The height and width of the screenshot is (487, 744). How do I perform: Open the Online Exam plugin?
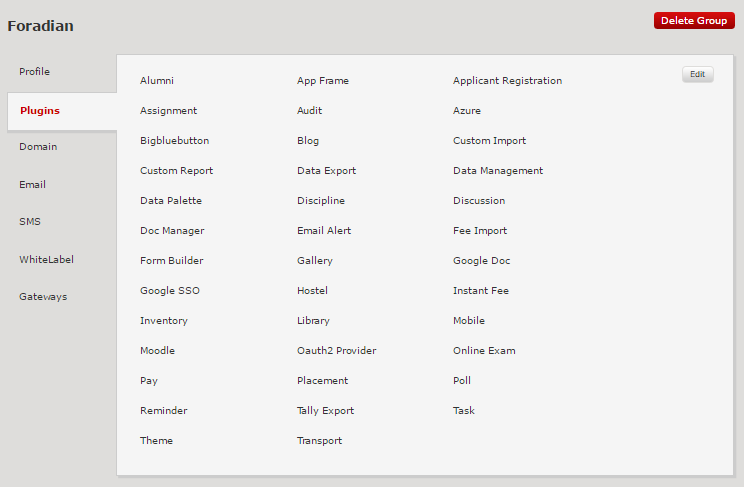point(484,351)
